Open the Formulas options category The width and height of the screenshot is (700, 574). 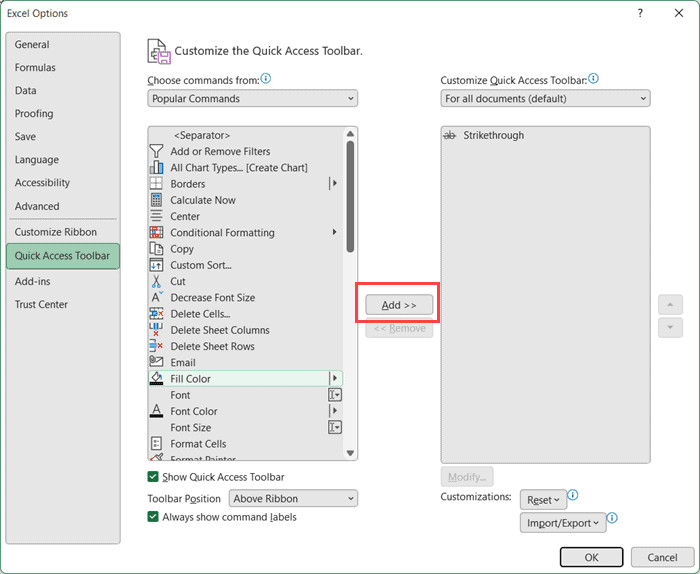35,68
